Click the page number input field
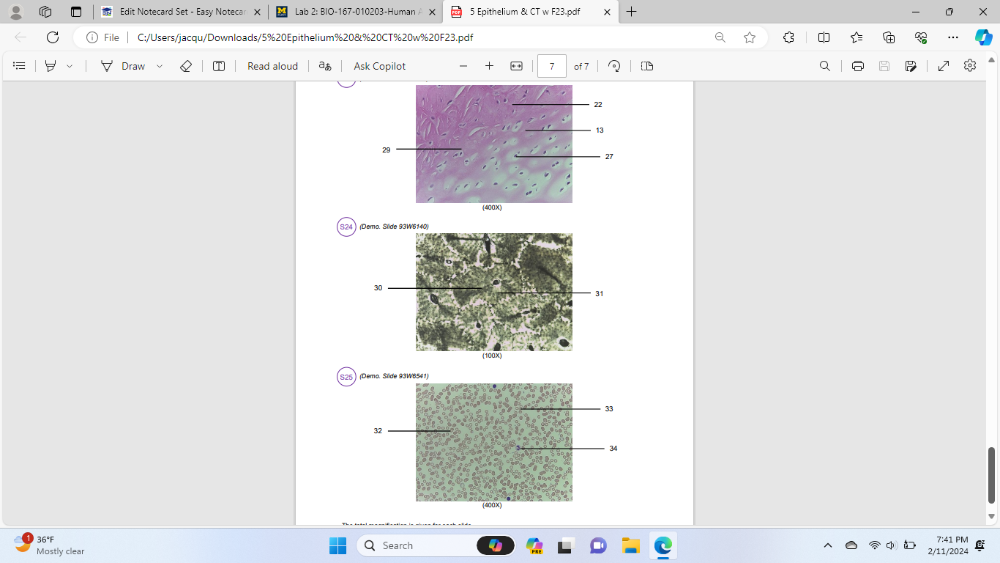1000x563 pixels. (551, 66)
